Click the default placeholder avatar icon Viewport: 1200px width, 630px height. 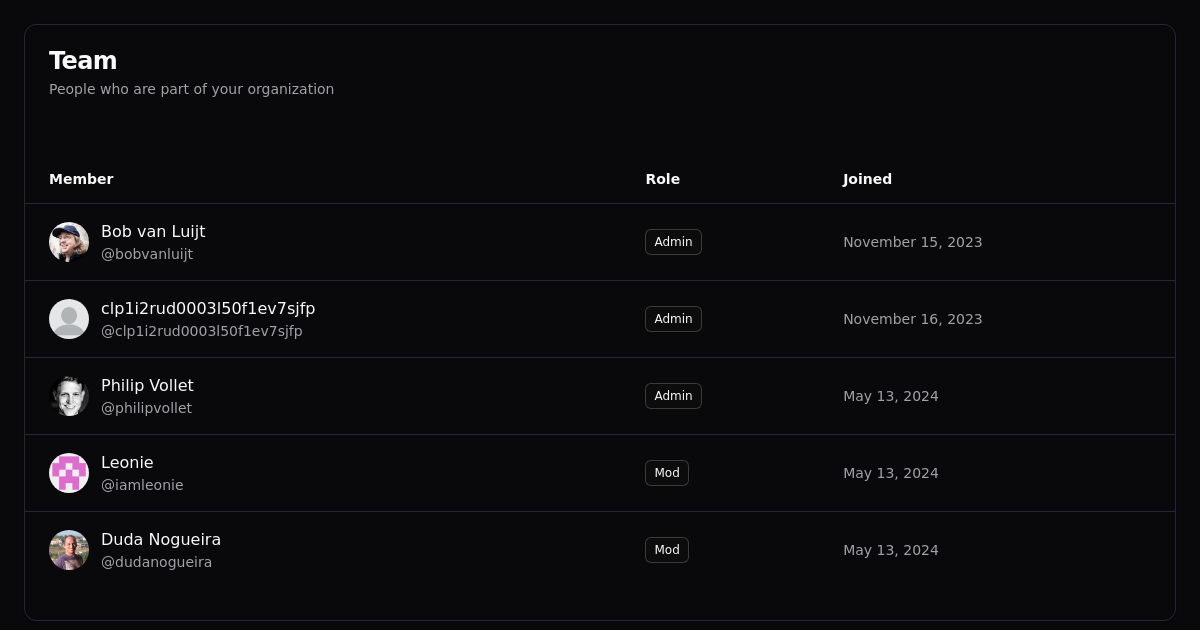(x=69, y=319)
